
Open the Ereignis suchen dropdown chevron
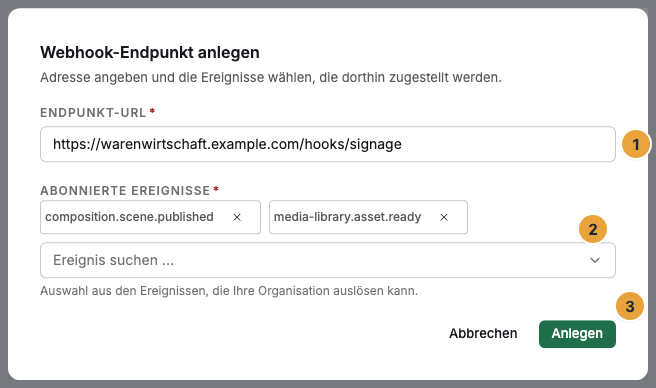pyautogui.click(x=594, y=260)
